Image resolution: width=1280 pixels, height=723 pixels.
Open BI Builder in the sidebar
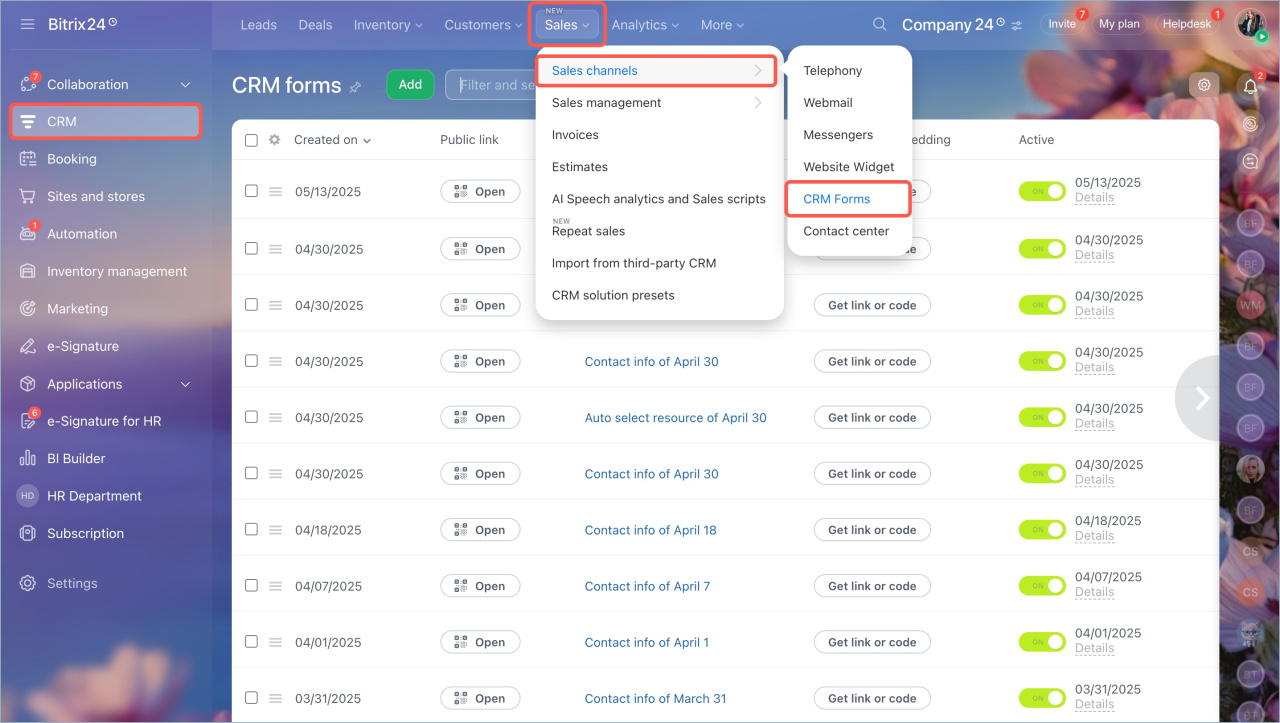(76, 459)
